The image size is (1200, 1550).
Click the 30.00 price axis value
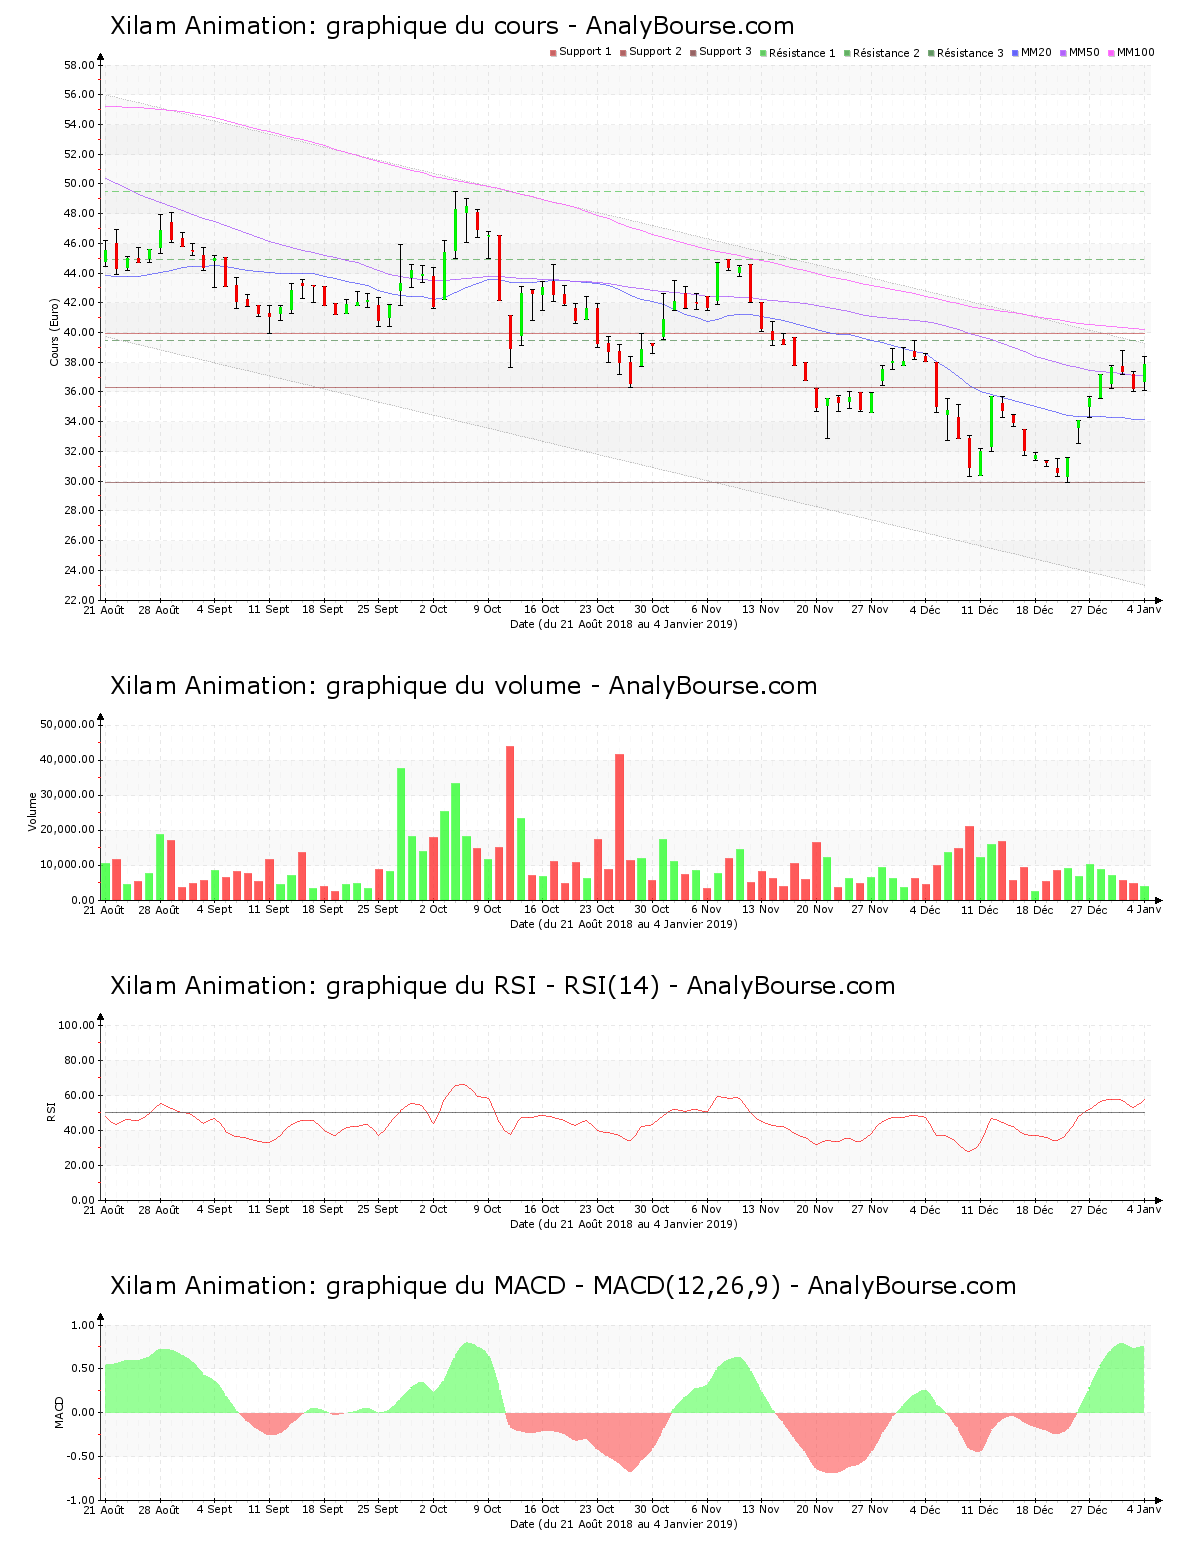[79, 481]
